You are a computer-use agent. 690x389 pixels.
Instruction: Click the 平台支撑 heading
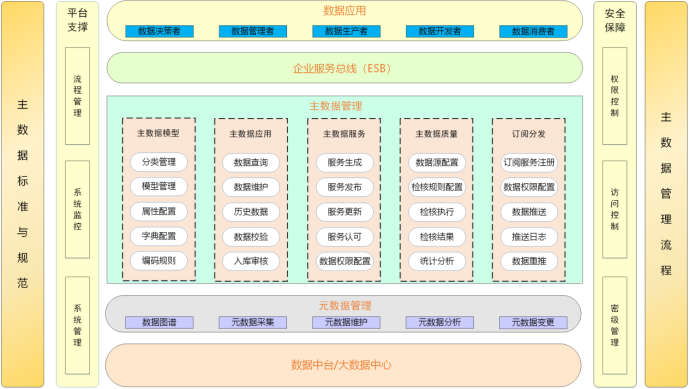point(77,20)
